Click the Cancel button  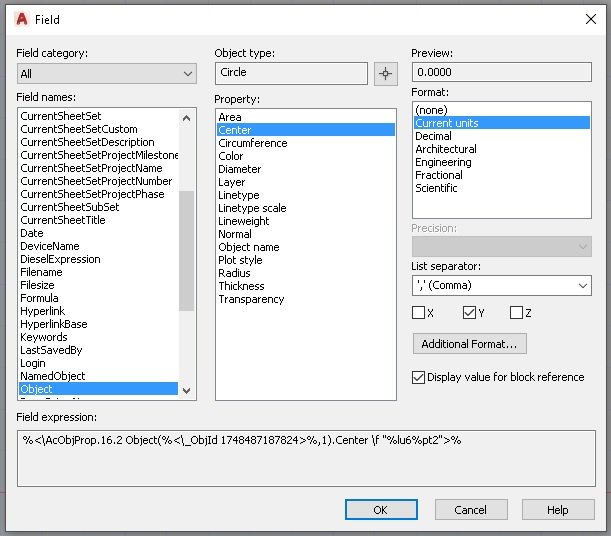click(x=470, y=509)
